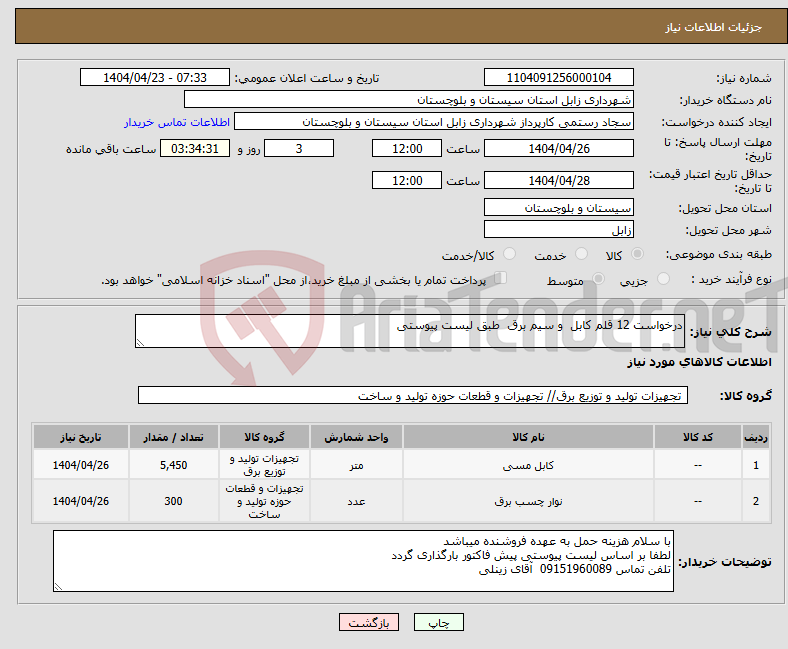The width and height of the screenshot is (788, 649).
Task: Click the need date in the نوار چسب برق row
Action: [81, 501]
